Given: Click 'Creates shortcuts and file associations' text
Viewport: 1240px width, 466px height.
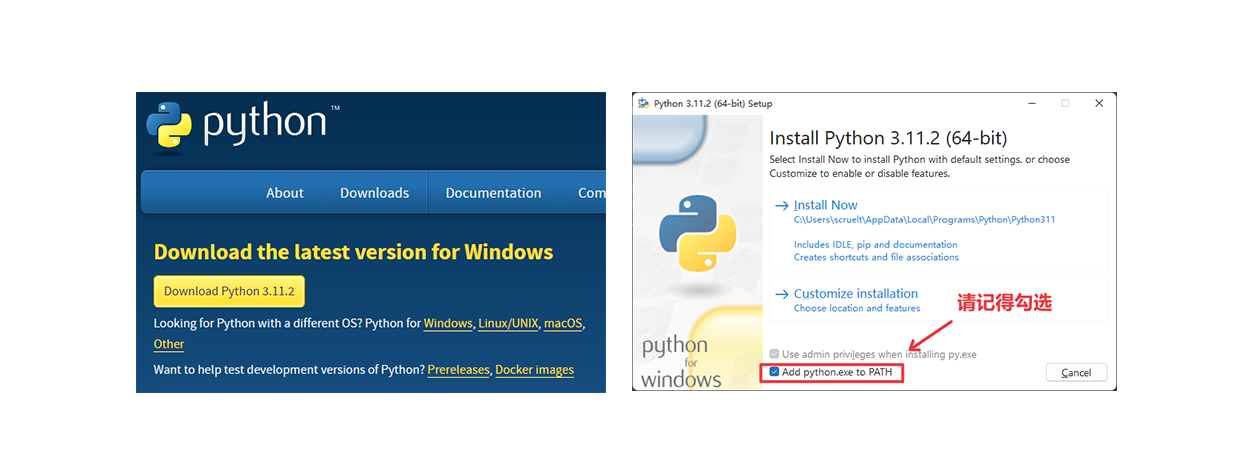Looking at the screenshot, I should tap(876, 257).
